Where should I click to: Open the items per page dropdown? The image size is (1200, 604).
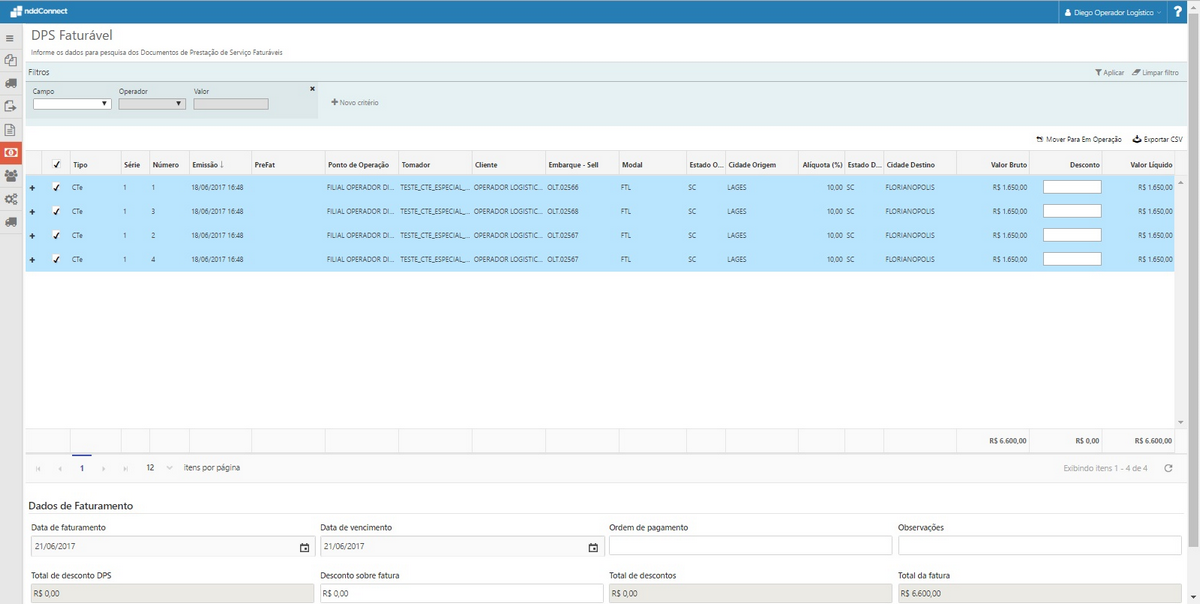159,467
